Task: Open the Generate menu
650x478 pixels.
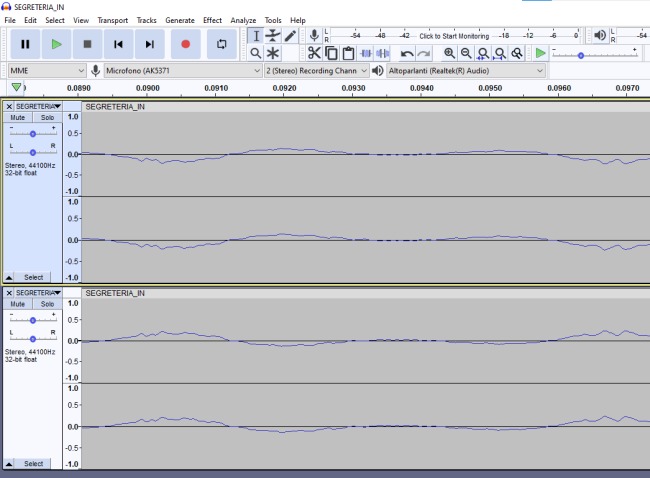Action: coord(180,20)
